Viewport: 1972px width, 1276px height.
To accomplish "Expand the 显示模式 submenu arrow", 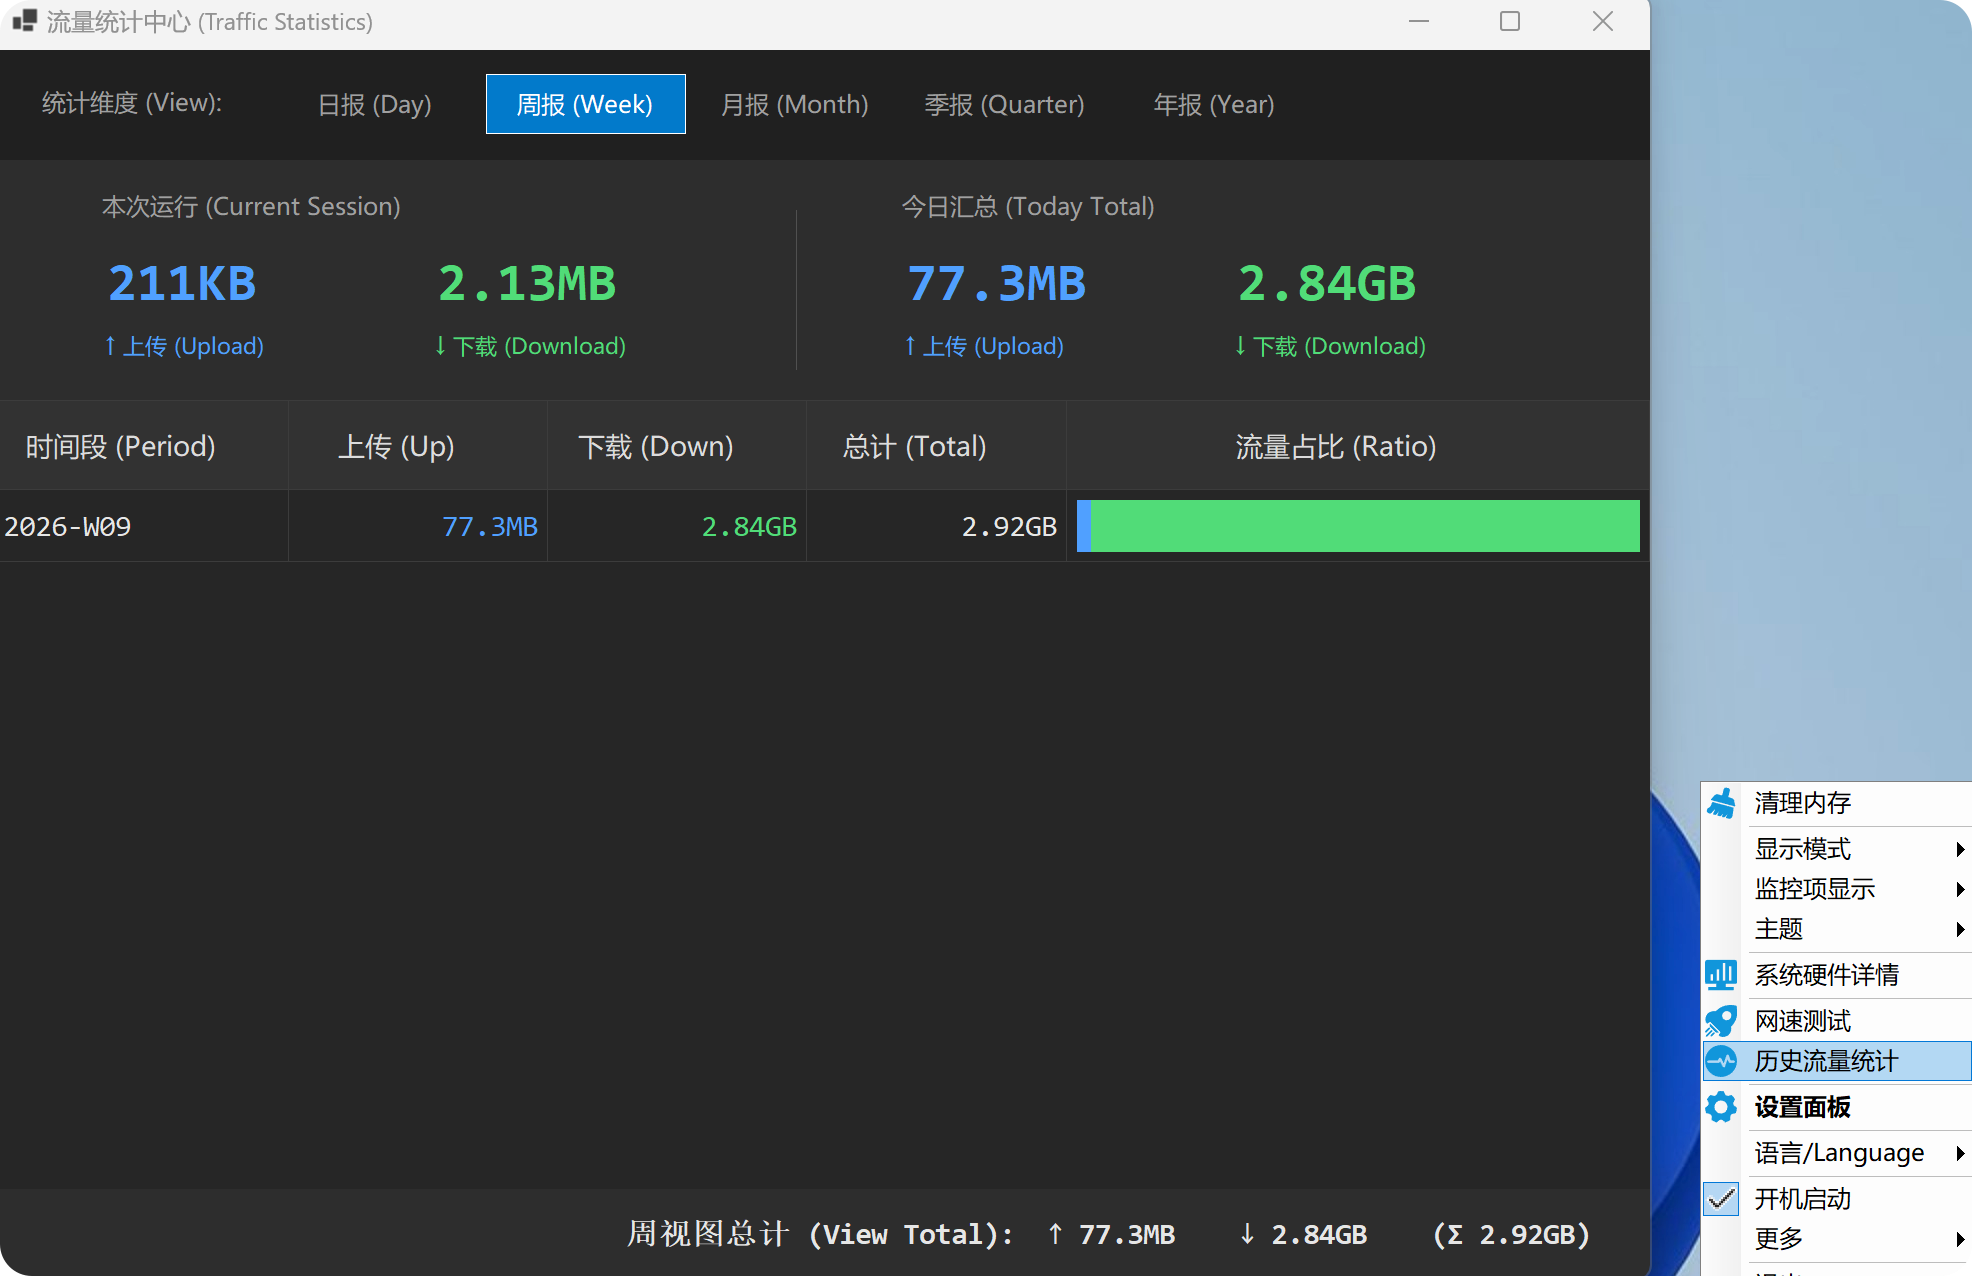I will tap(1959, 849).
